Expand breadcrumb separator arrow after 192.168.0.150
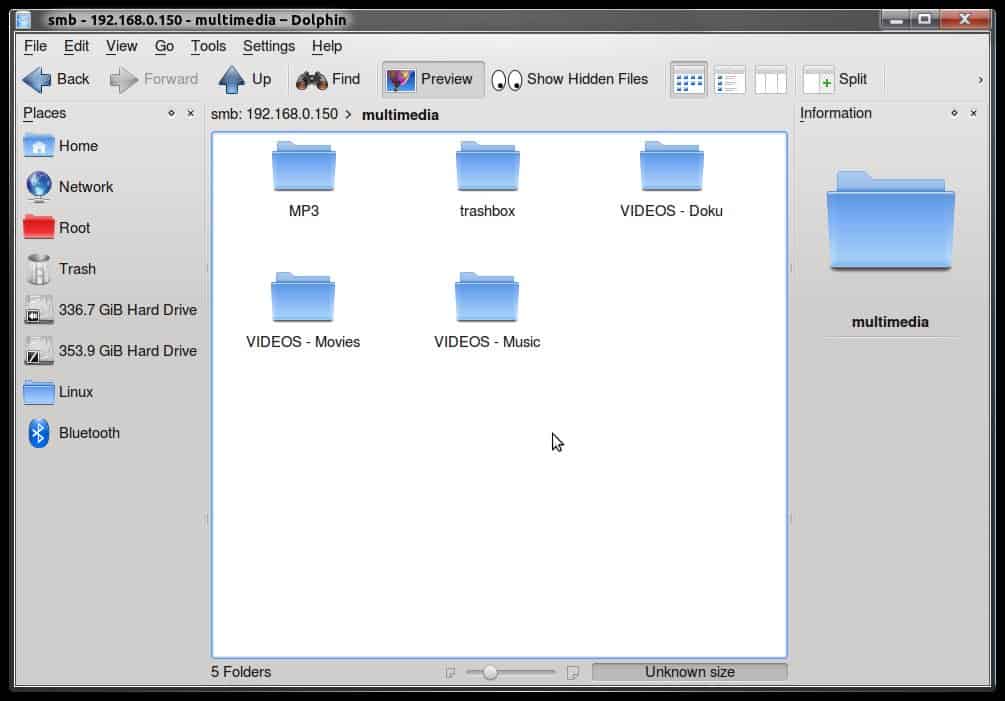Screen dimensions: 1005x701 (x=348, y=115)
